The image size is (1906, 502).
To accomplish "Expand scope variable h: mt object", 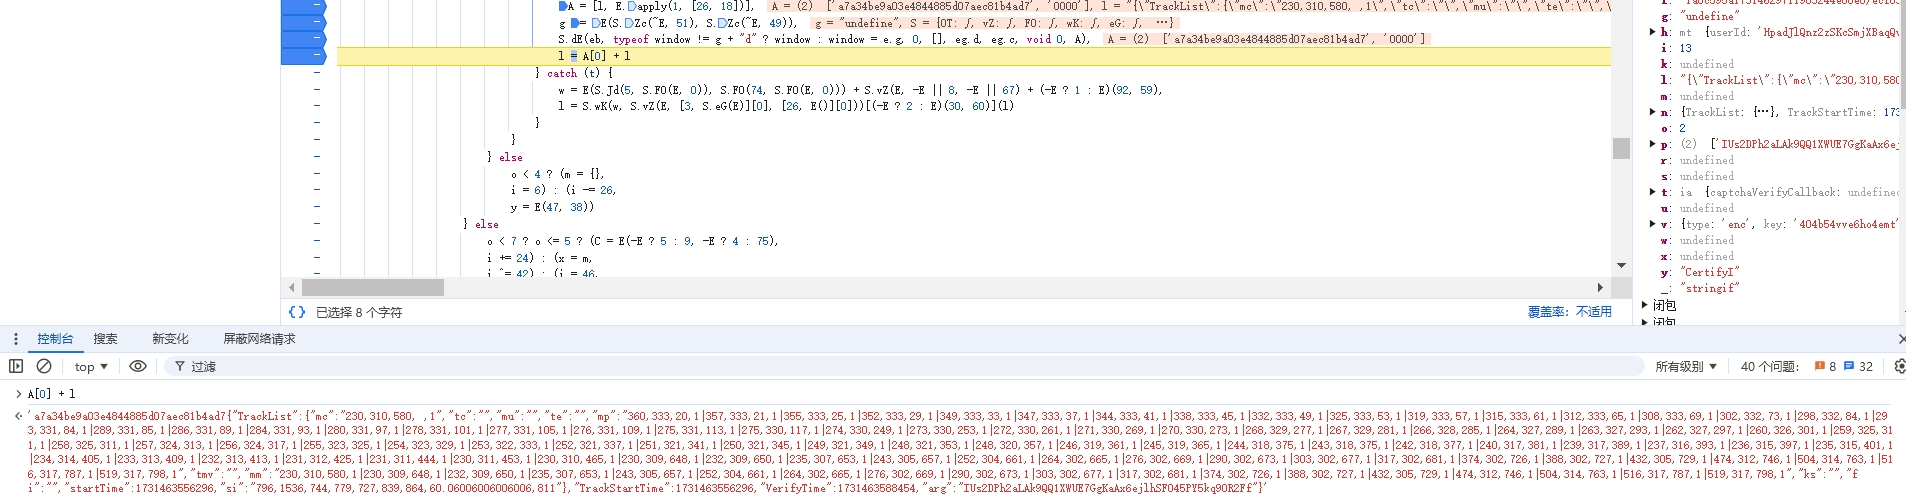I will pos(1652,32).
